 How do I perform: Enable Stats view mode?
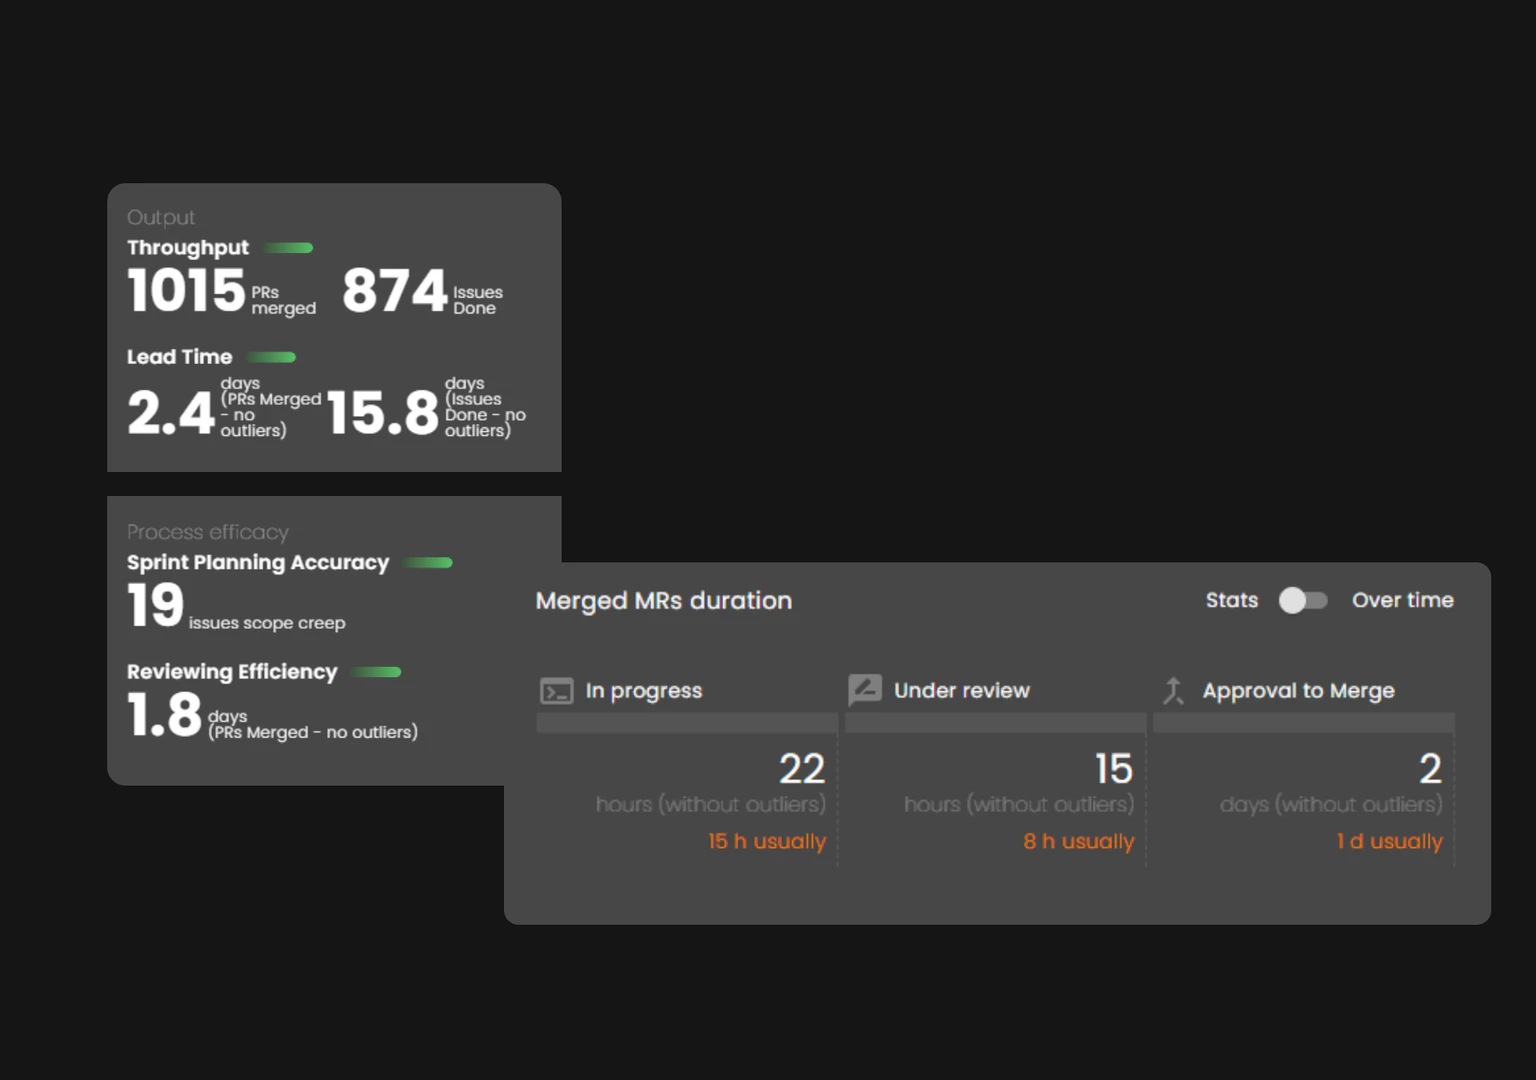(1231, 600)
